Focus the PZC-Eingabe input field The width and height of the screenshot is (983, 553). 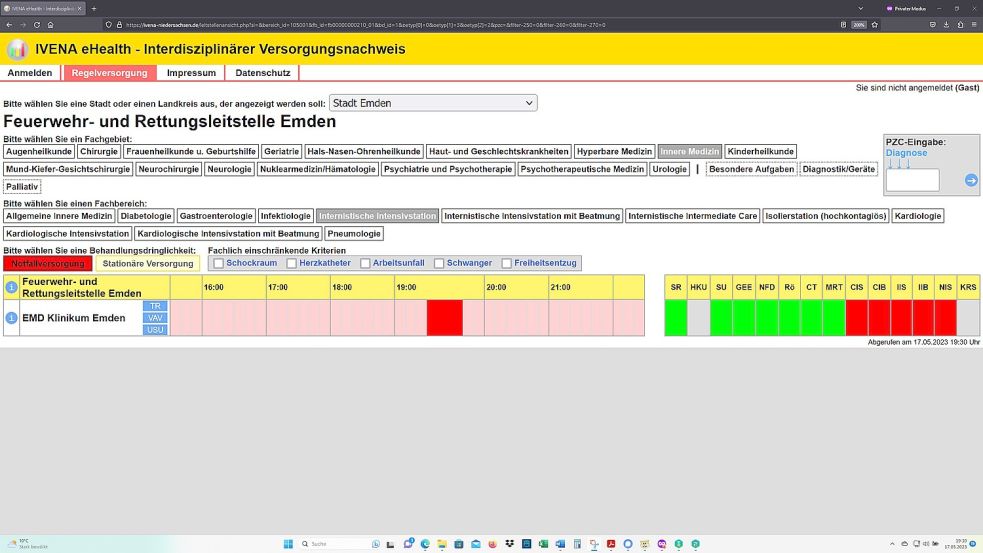coord(913,180)
